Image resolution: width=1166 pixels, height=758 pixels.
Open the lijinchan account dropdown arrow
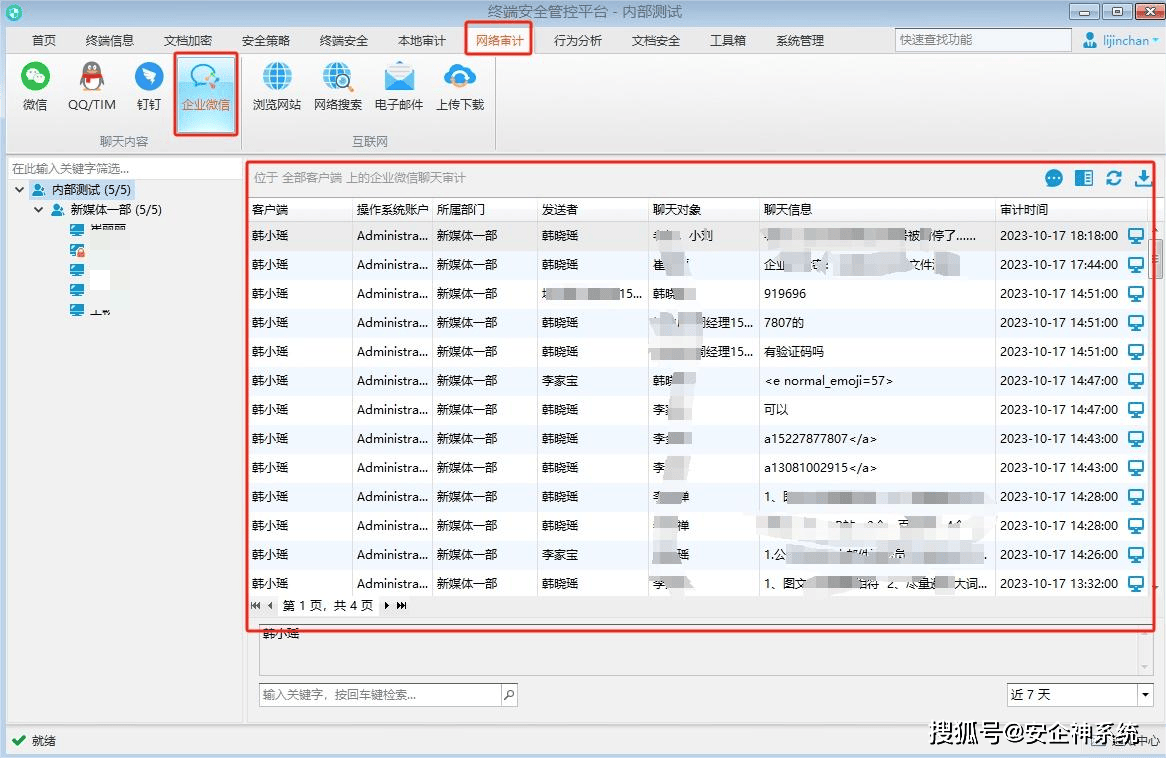click(x=1156, y=40)
